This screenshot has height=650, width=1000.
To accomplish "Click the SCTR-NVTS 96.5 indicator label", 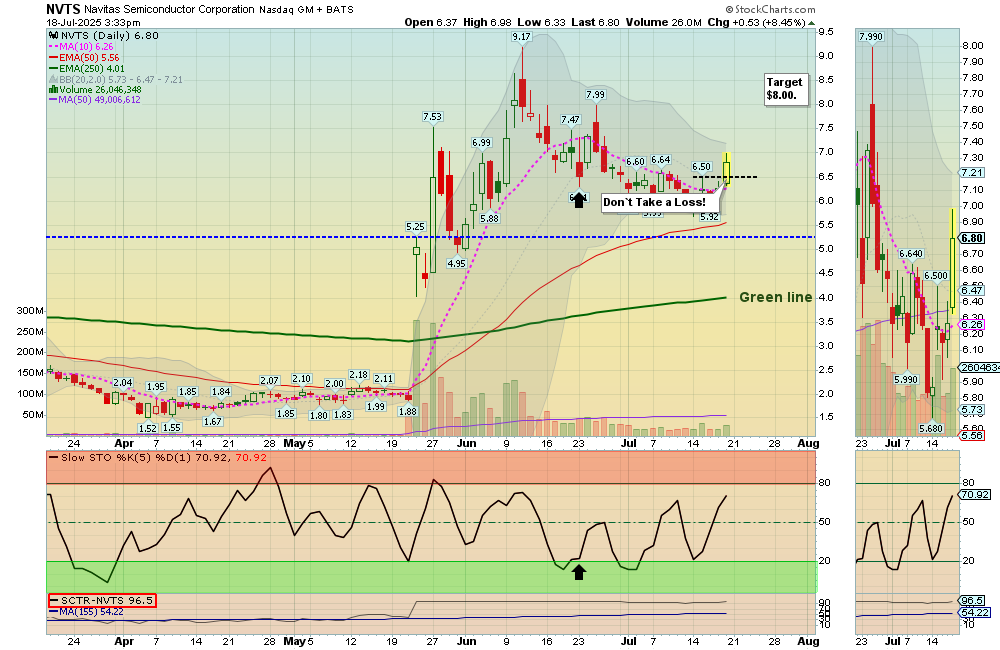I will pos(102,600).
